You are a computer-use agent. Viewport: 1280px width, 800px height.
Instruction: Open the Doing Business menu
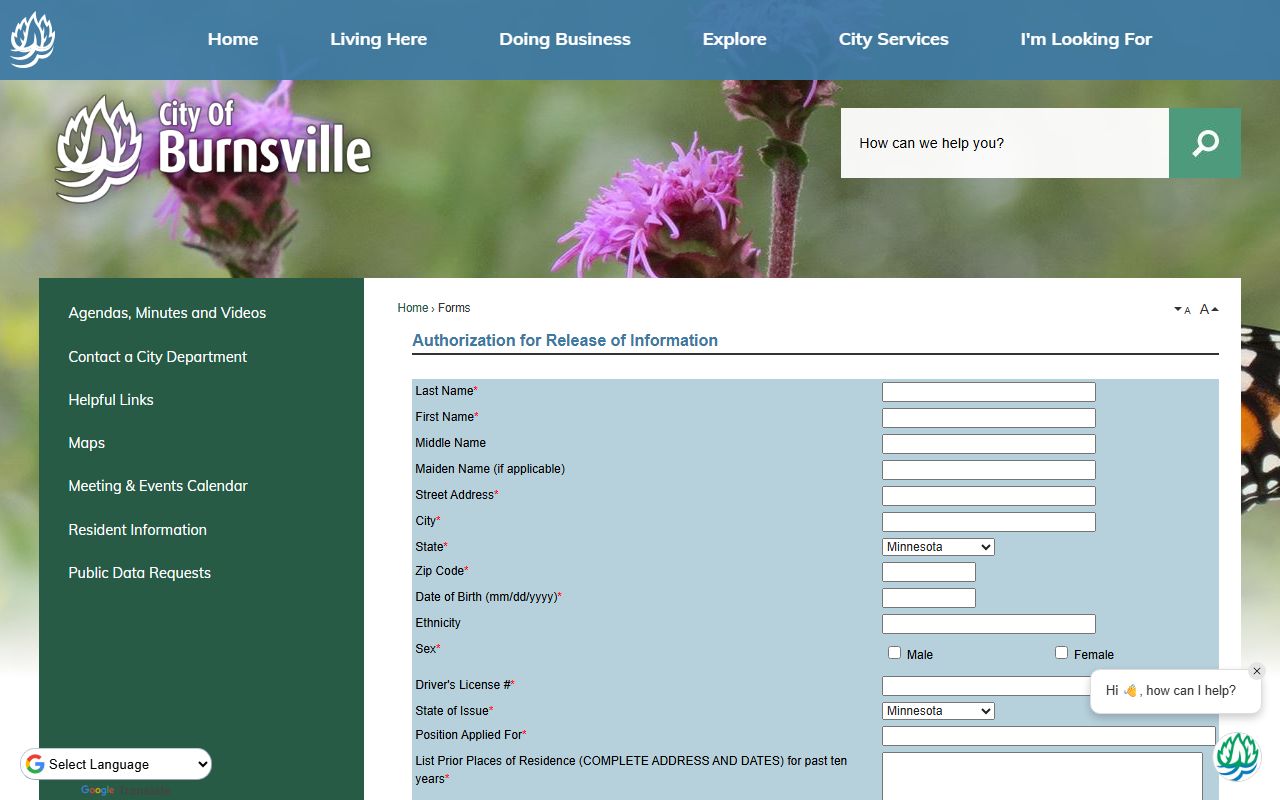point(565,39)
